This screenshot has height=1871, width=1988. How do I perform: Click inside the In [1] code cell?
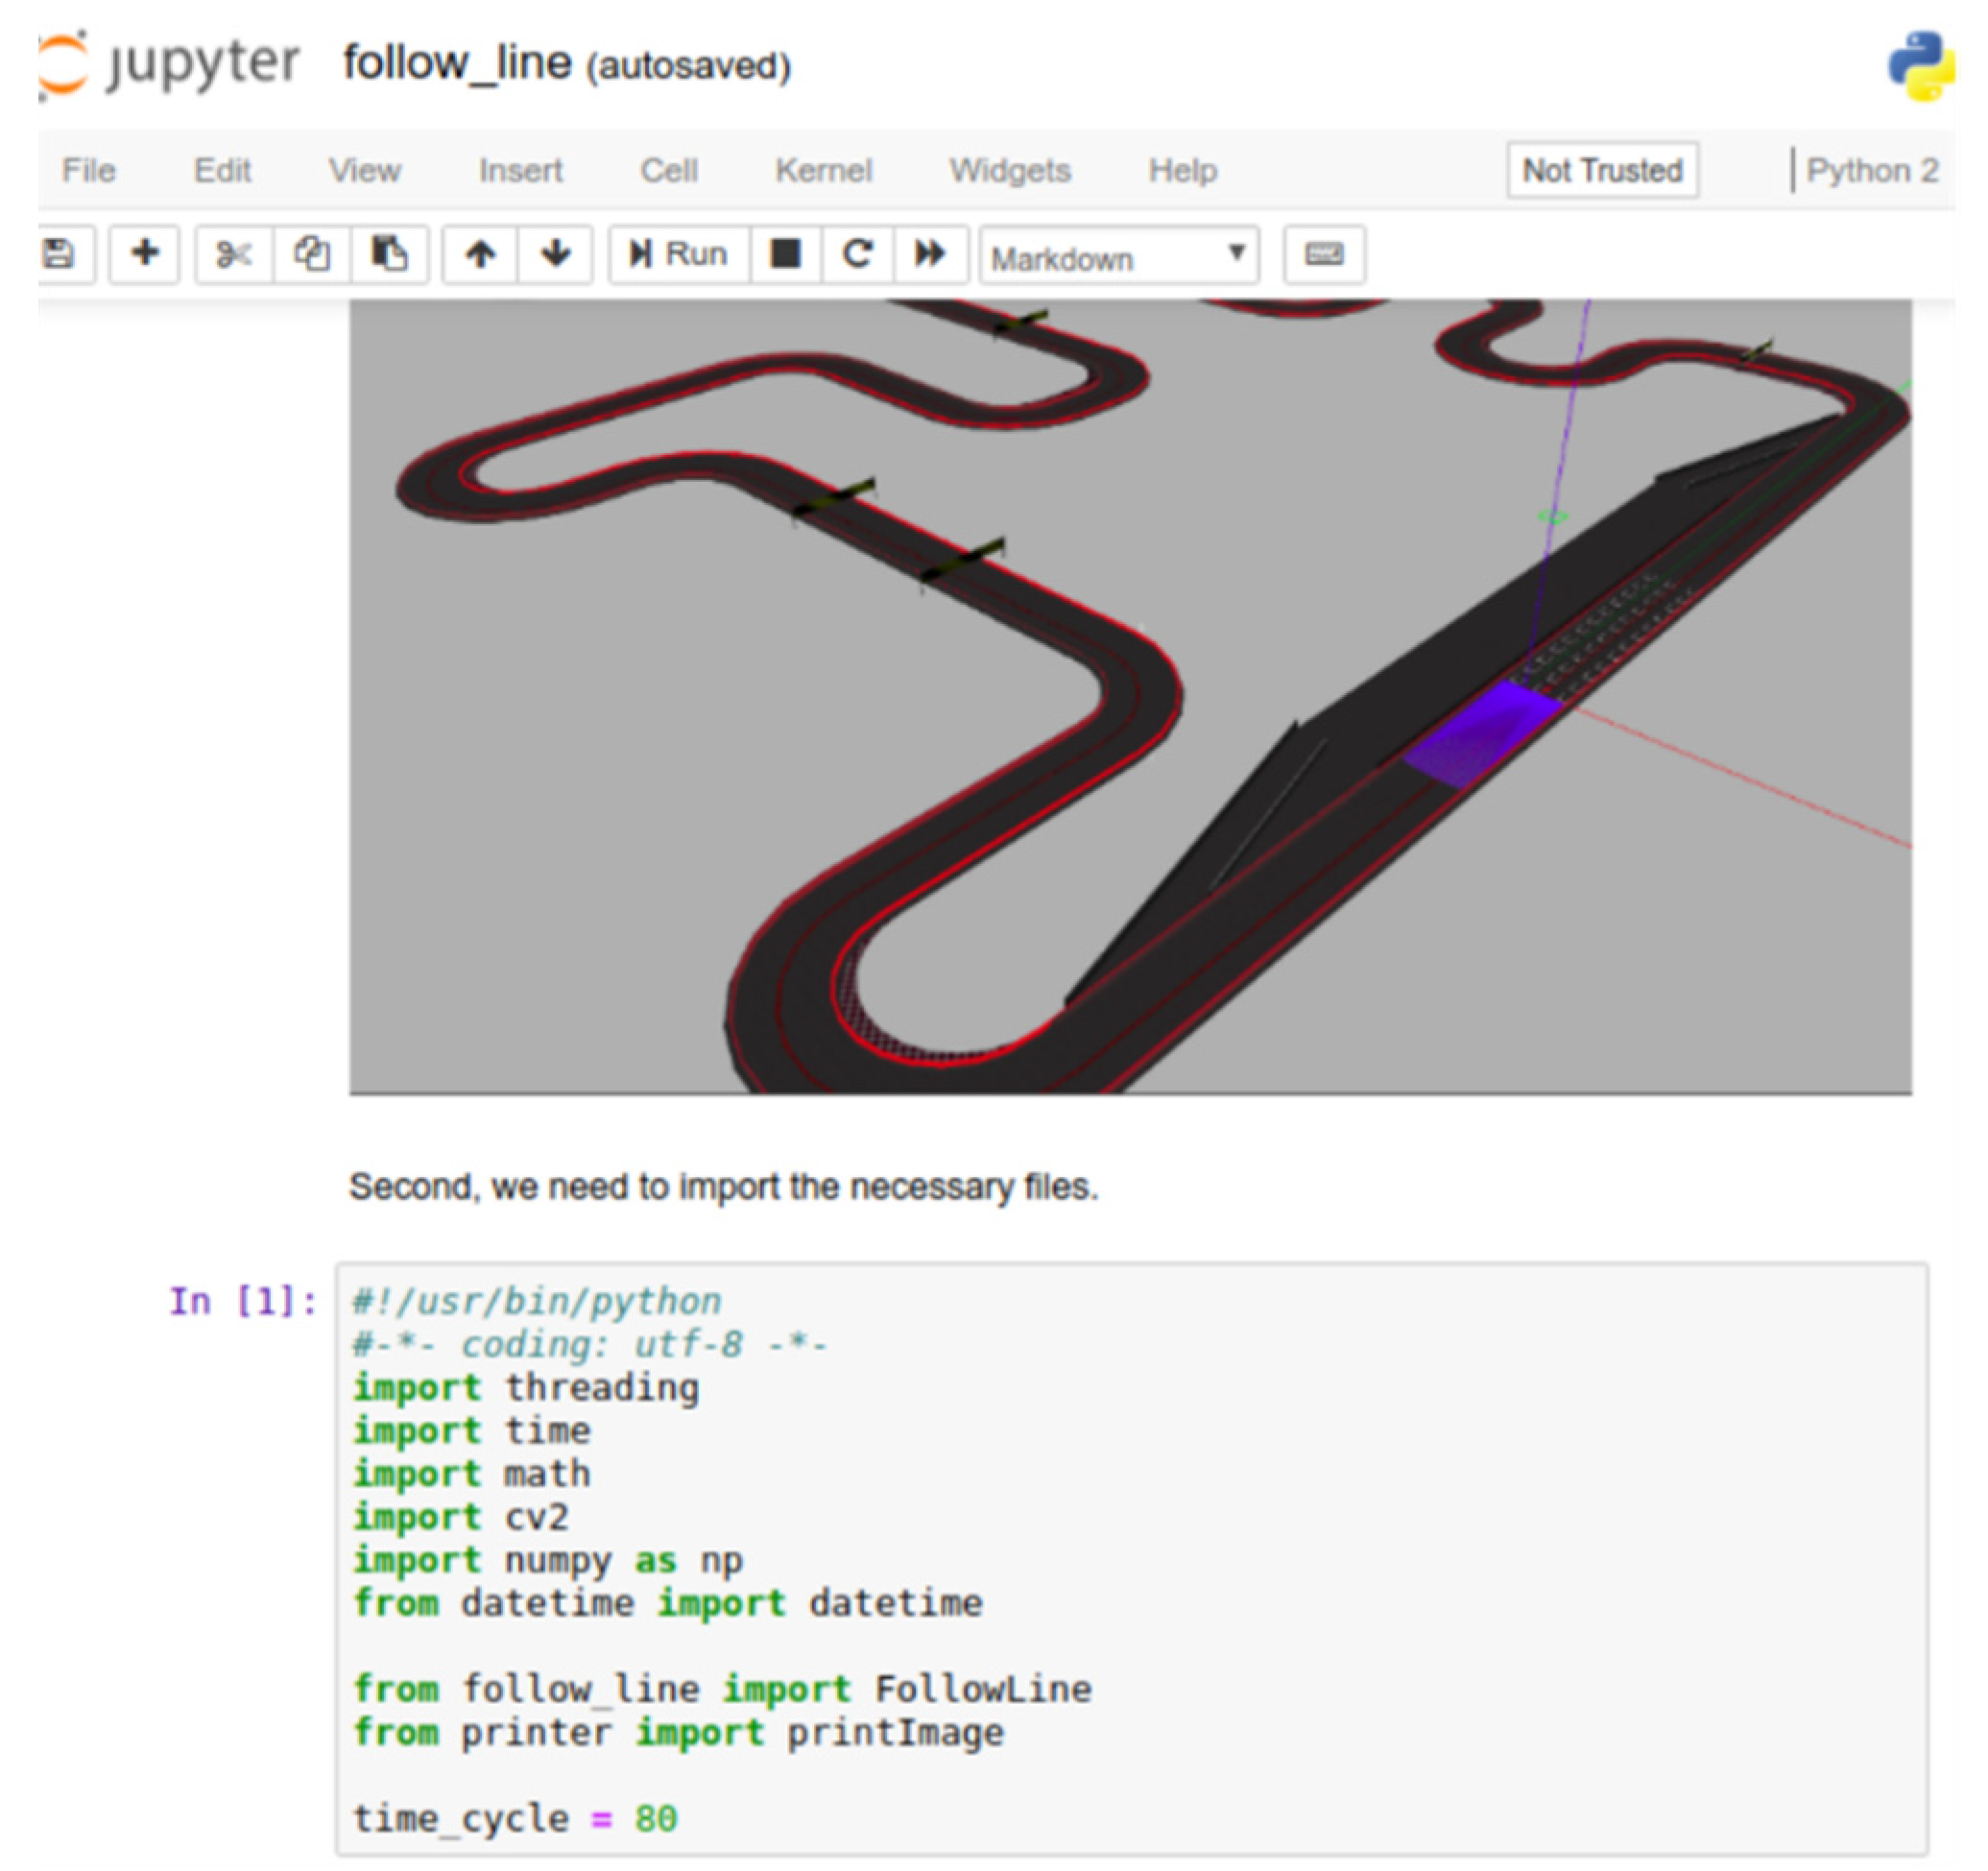(1130, 1560)
